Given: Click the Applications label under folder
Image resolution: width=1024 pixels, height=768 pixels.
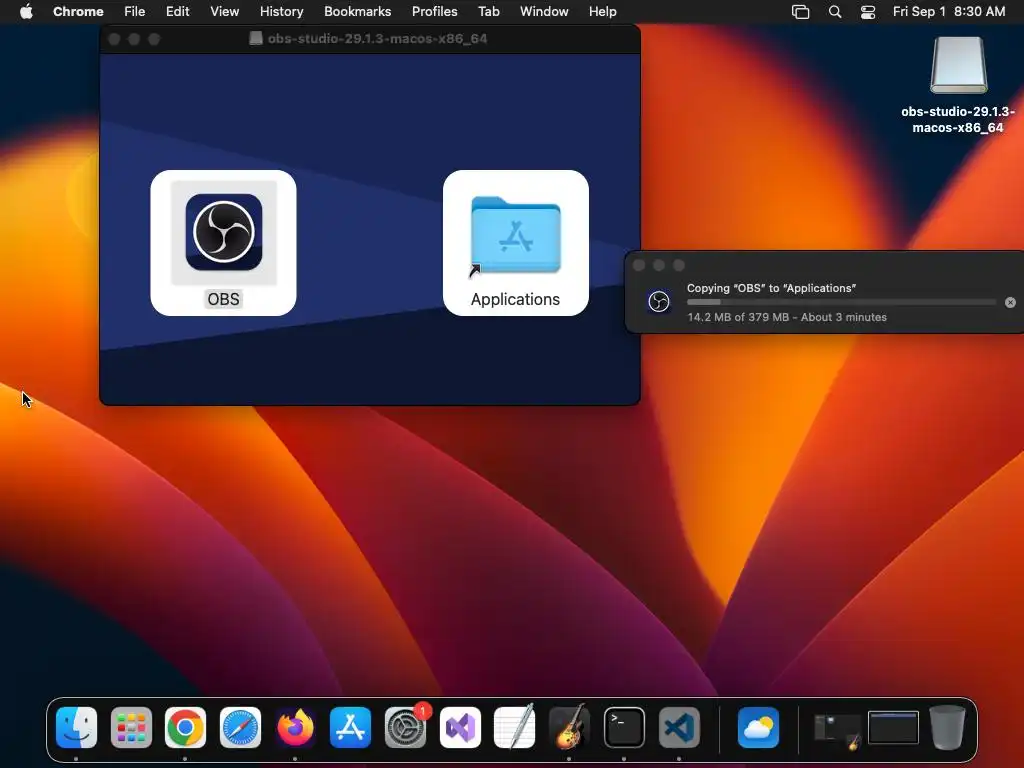Looking at the screenshot, I should click(x=515, y=299).
